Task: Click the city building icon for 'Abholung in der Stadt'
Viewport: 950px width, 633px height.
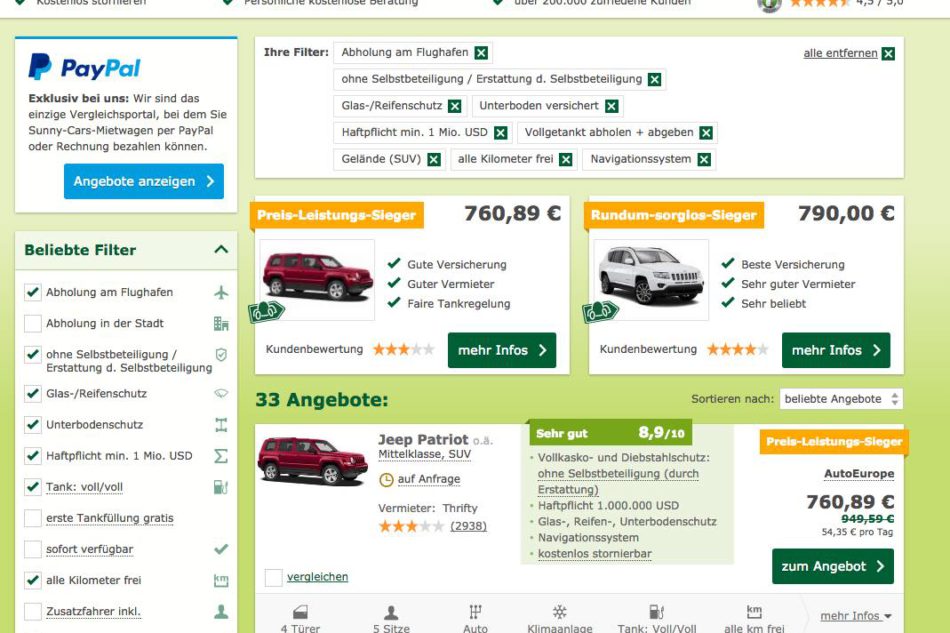Action: [221, 323]
